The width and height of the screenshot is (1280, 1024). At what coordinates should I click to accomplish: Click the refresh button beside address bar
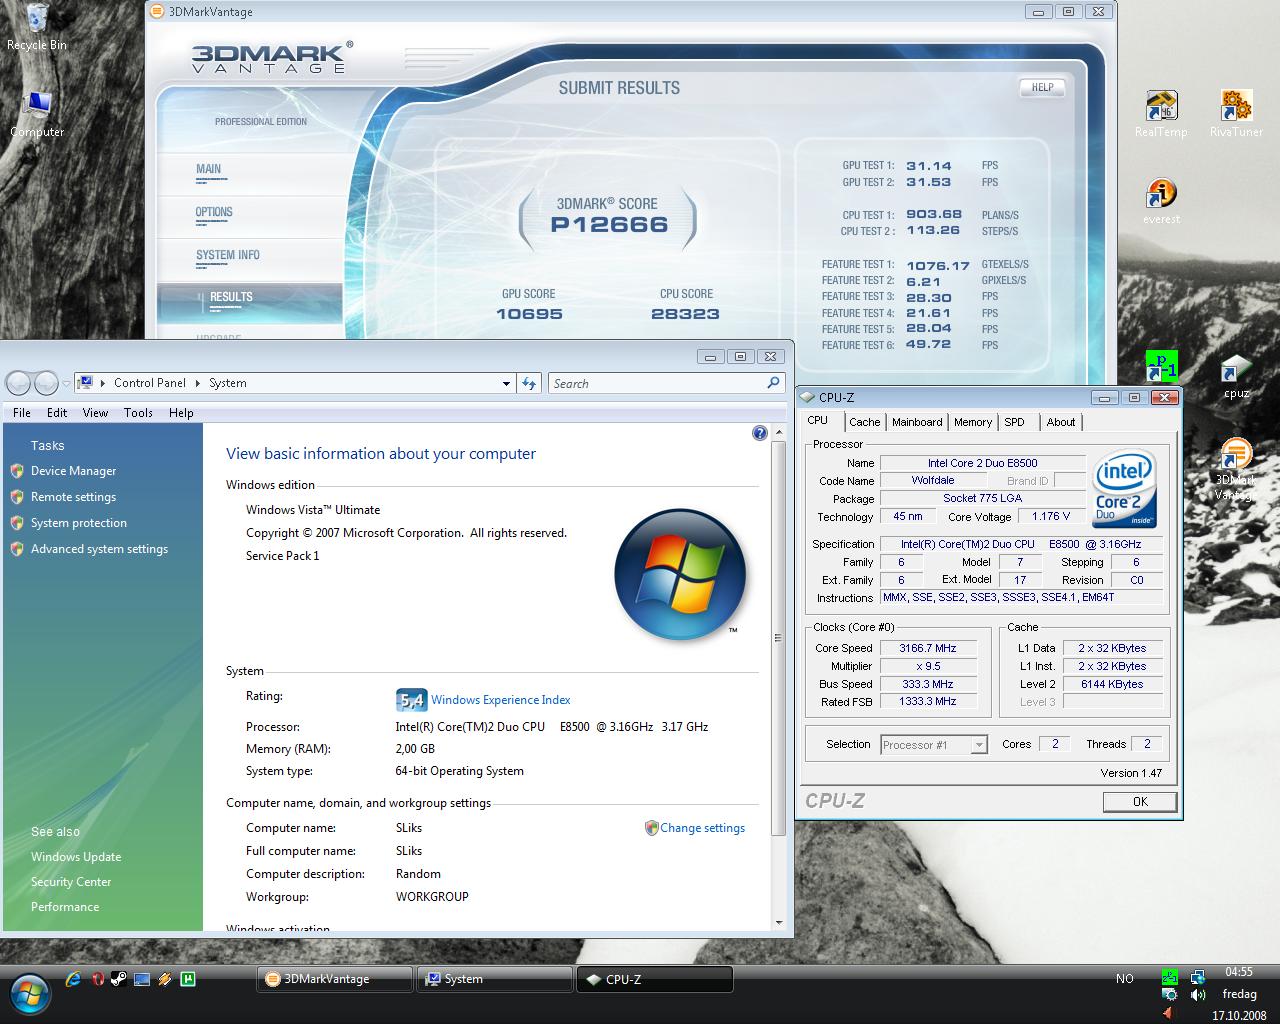click(529, 383)
